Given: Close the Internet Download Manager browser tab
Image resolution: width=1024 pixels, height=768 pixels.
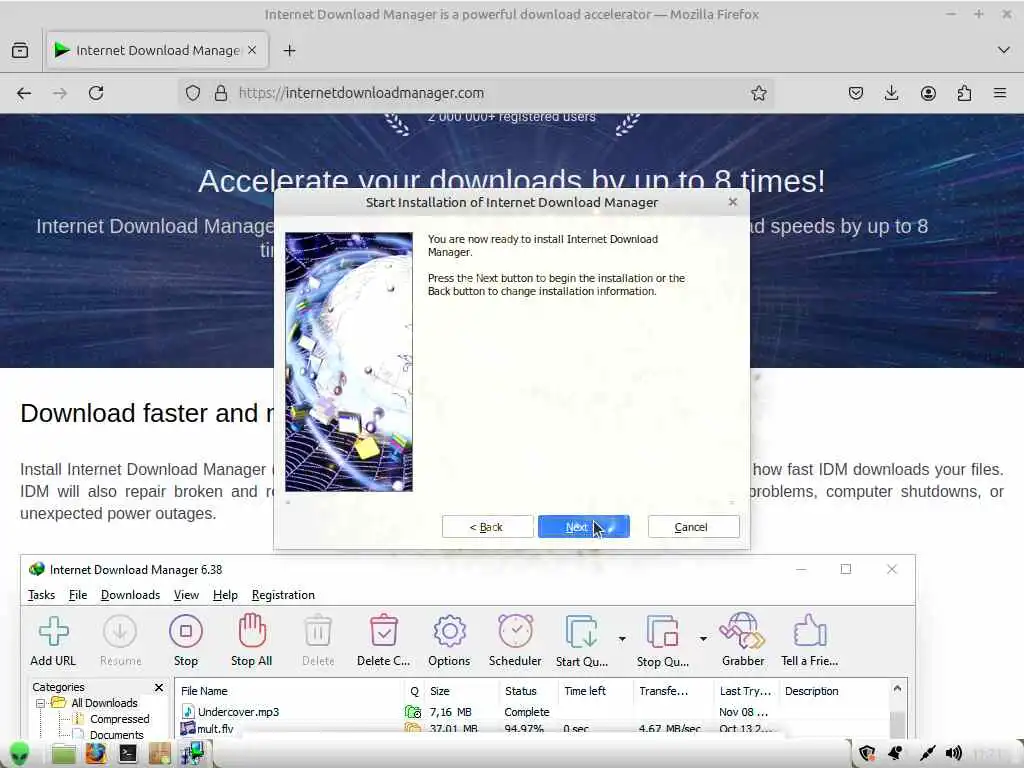Looking at the screenshot, I should [x=252, y=50].
